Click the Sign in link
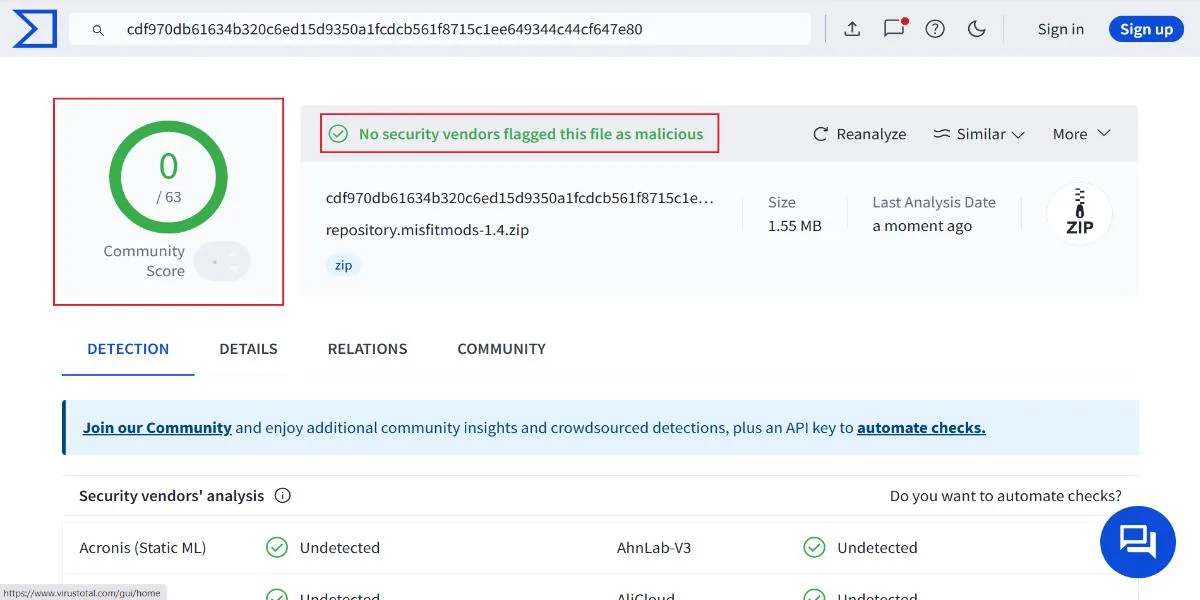The width and height of the screenshot is (1200, 600). tap(1061, 29)
